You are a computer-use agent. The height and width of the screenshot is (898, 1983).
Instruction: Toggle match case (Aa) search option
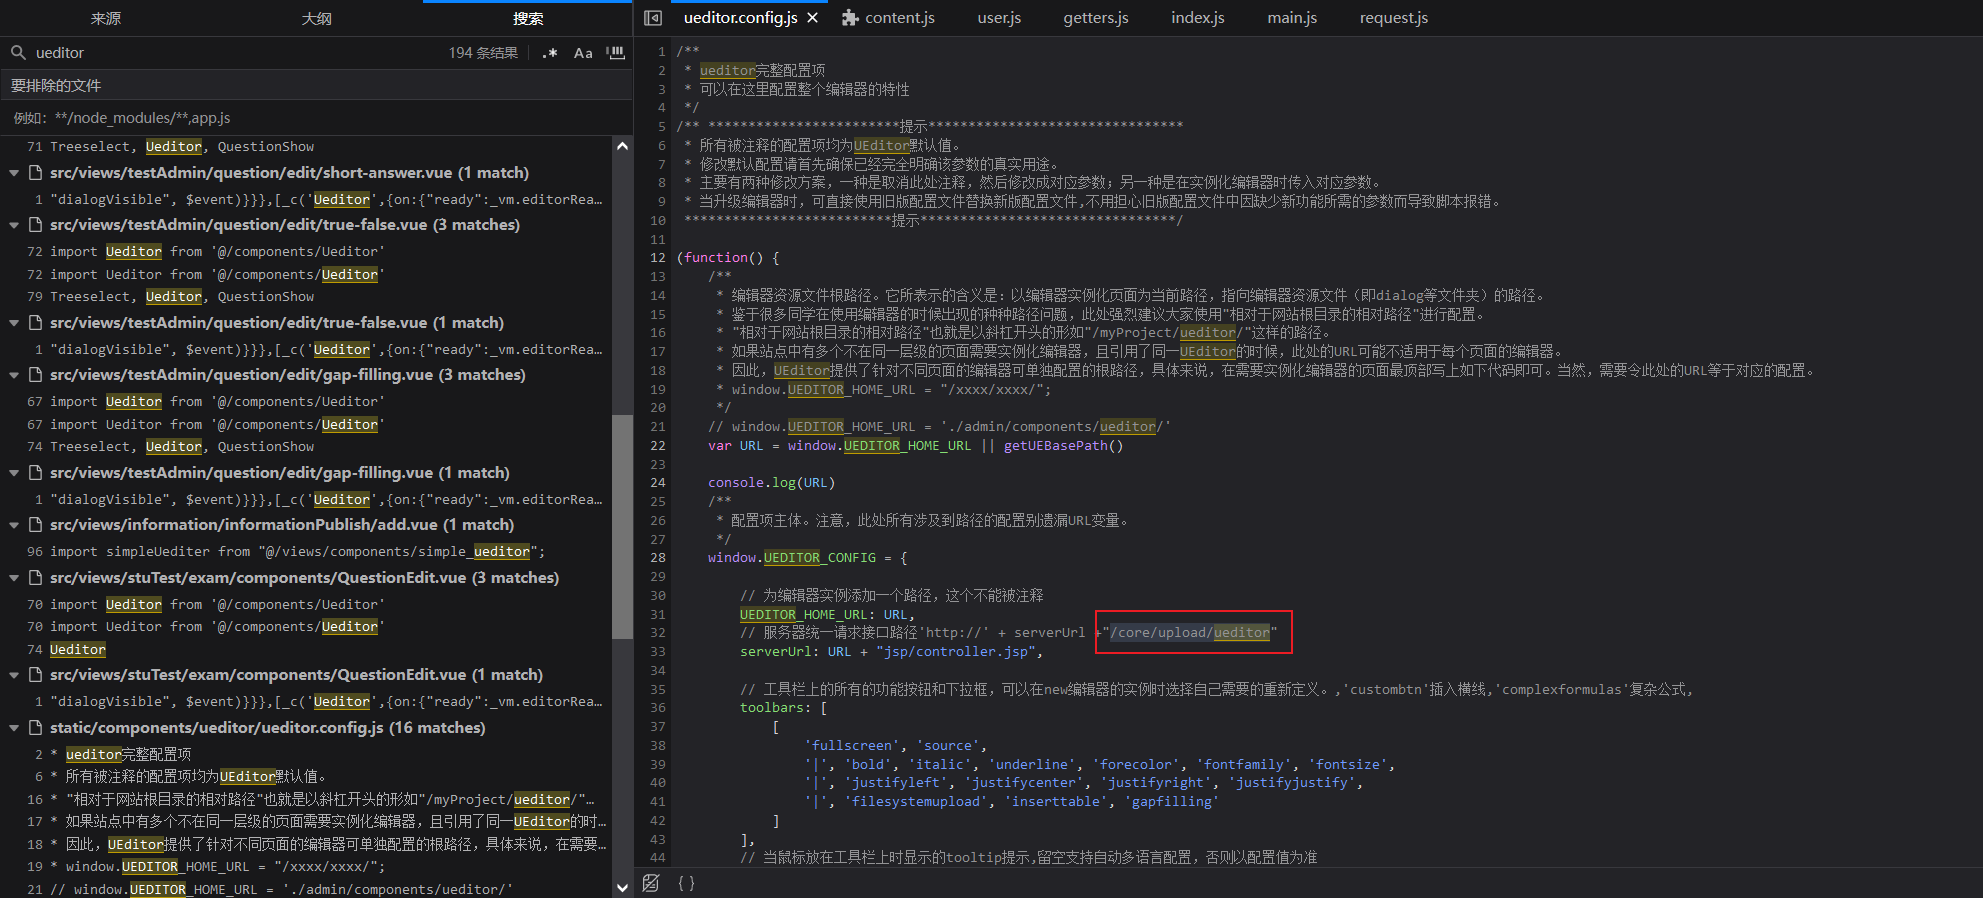tap(583, 53)
